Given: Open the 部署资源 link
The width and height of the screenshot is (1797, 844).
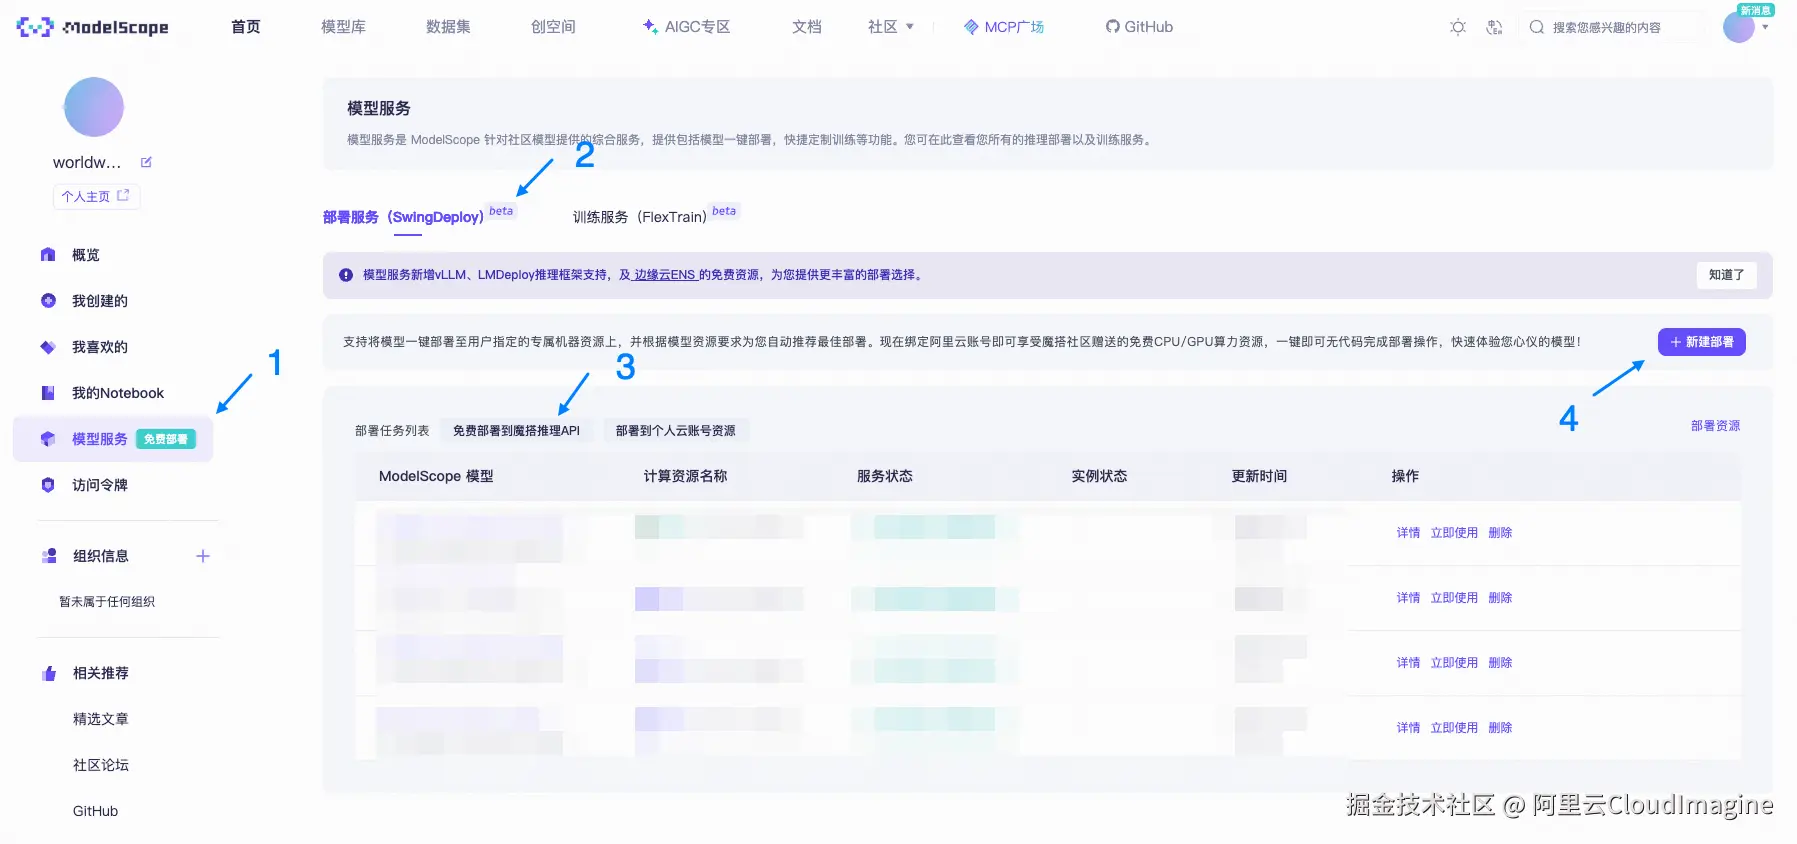Looking at the screenshot, I should tap(1715, 426).
